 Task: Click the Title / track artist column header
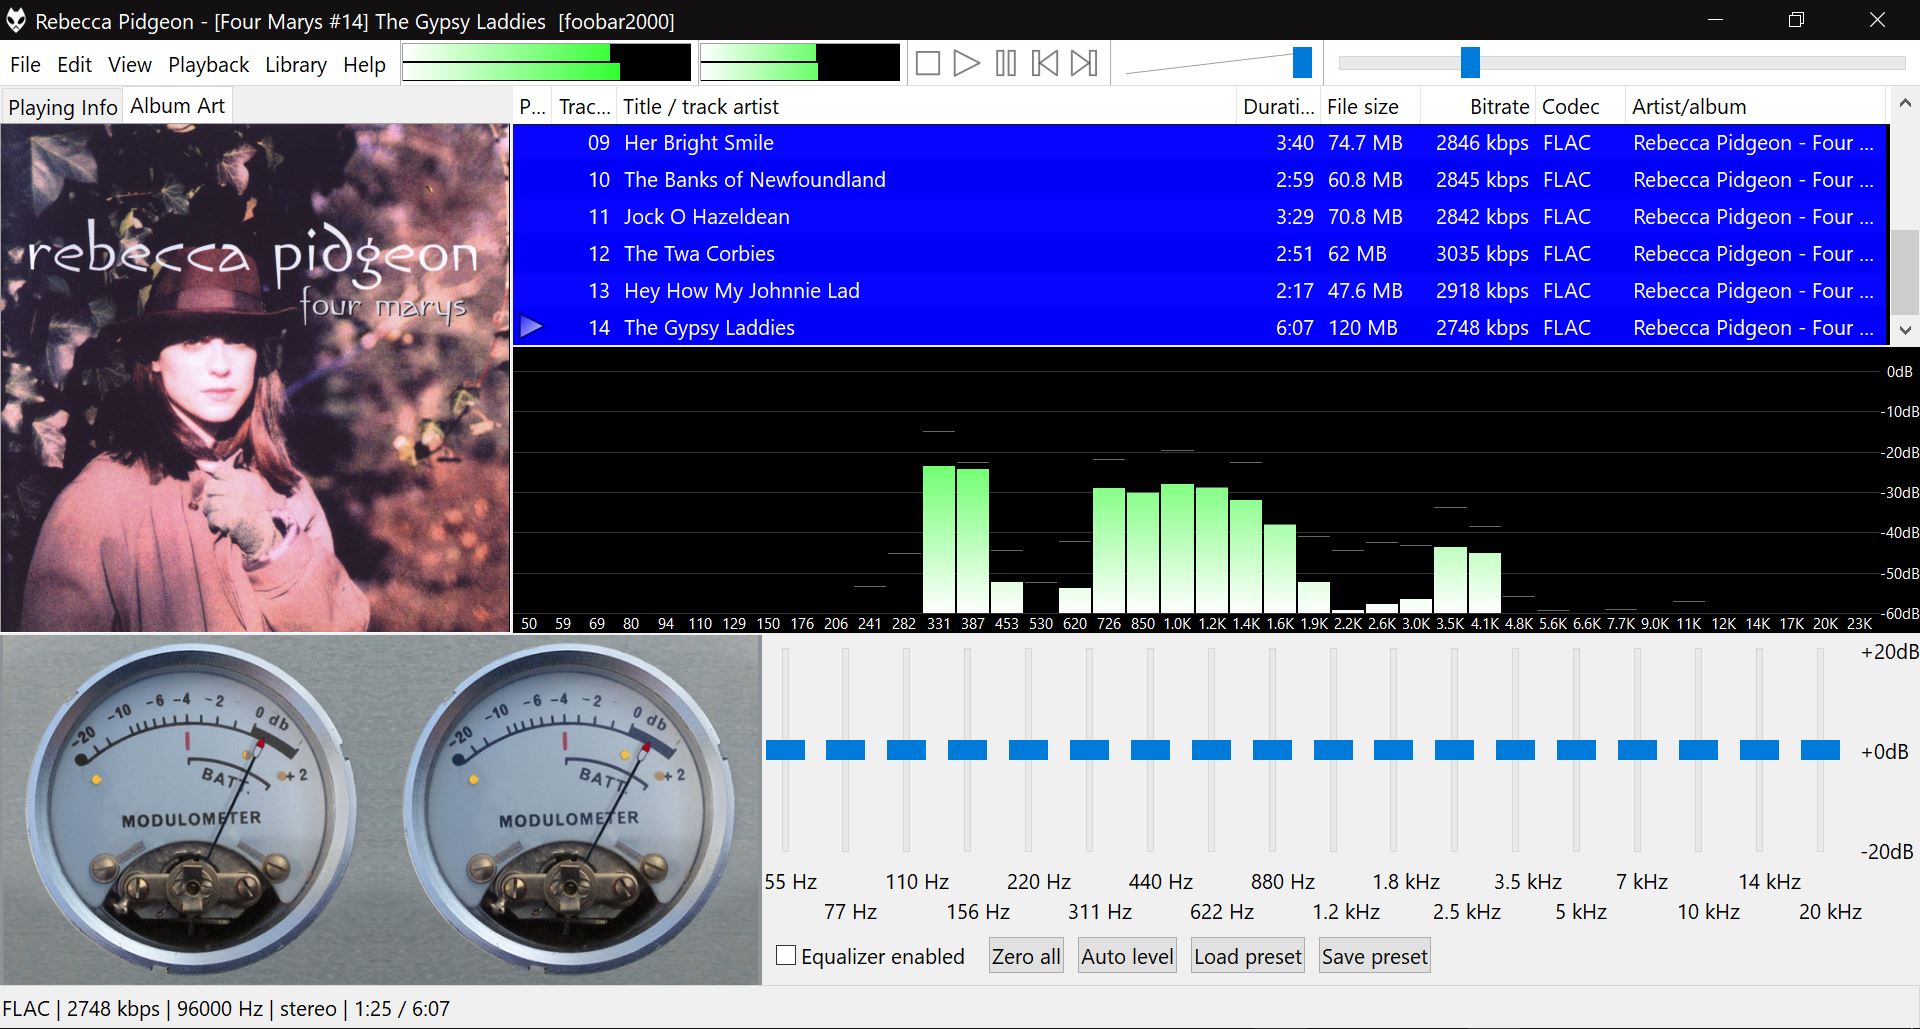coord(925,107)
